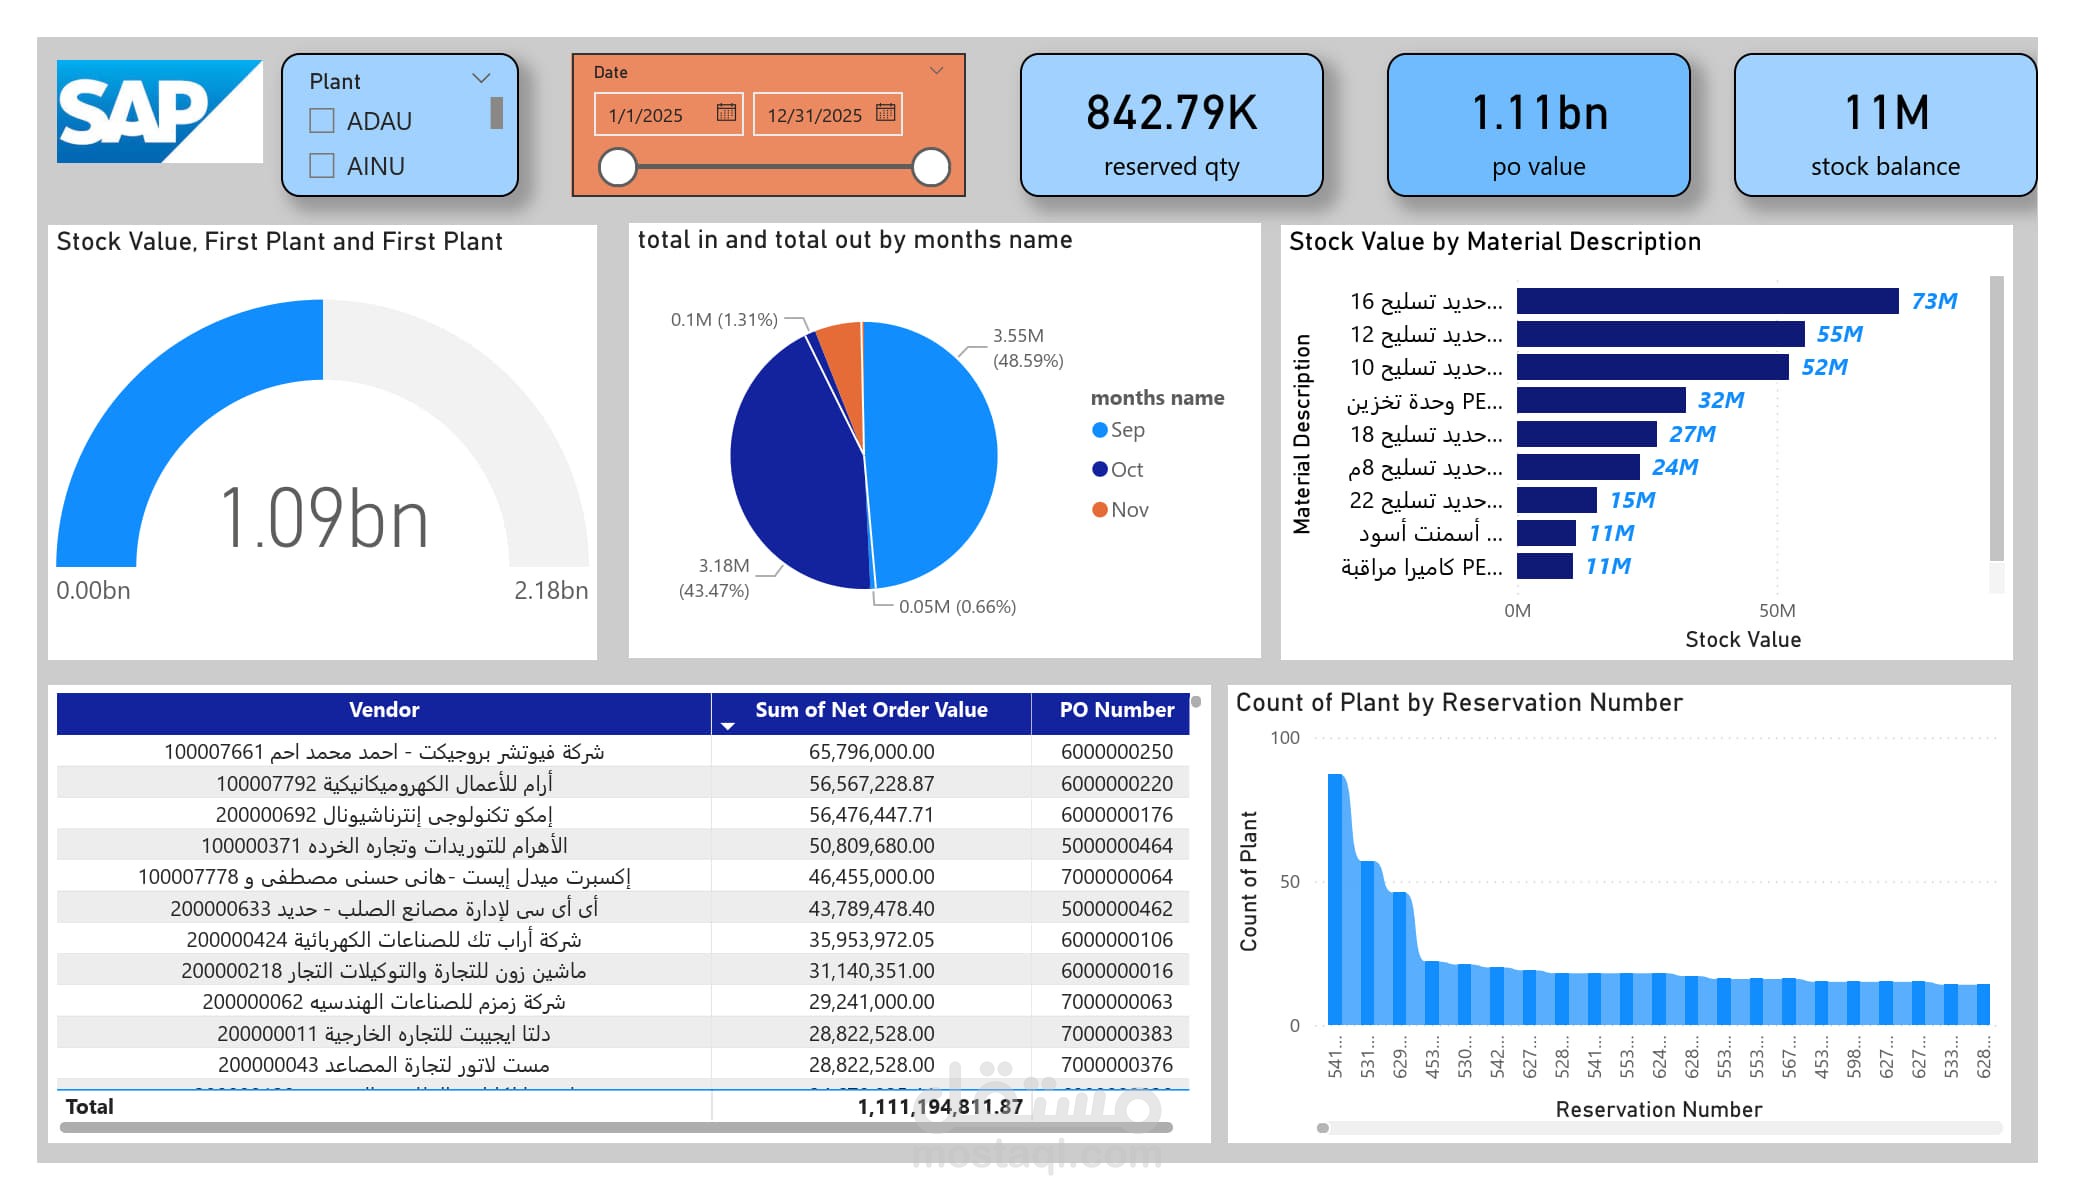Sort table by Vendor column header
Screen dimensions: 2075x1200
384,710
